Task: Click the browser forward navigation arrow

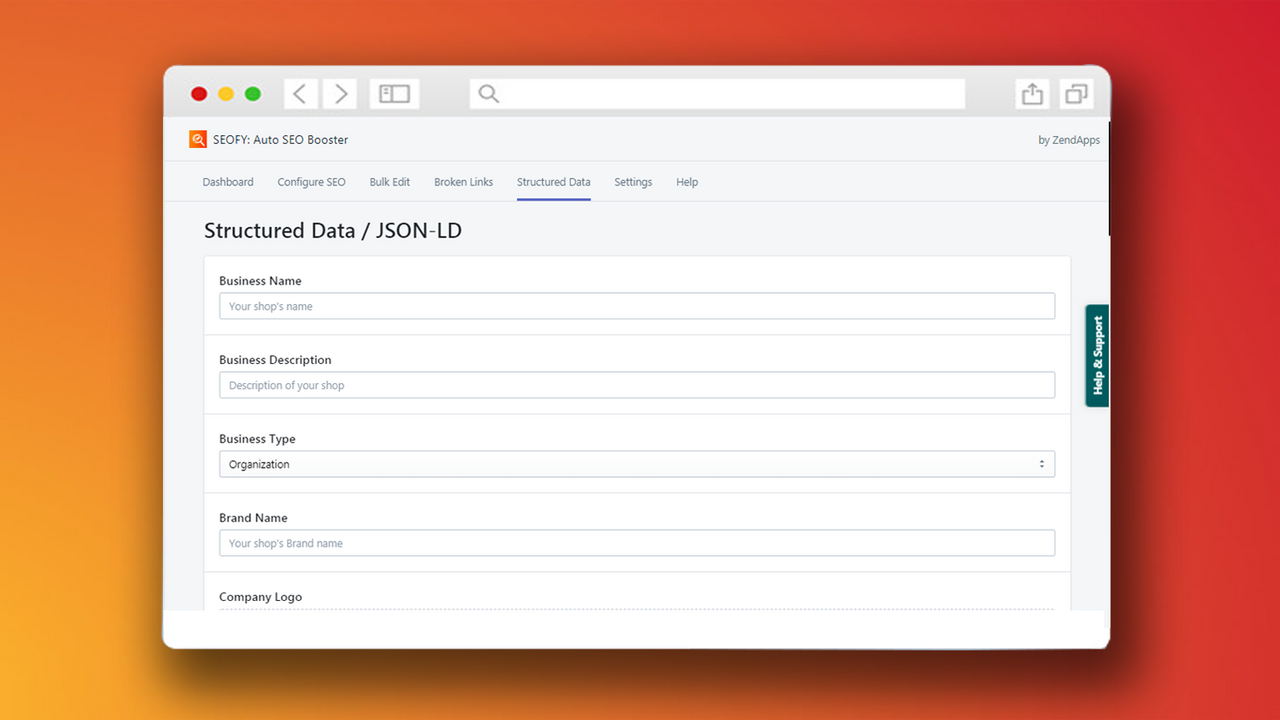Action: [340, 93]
